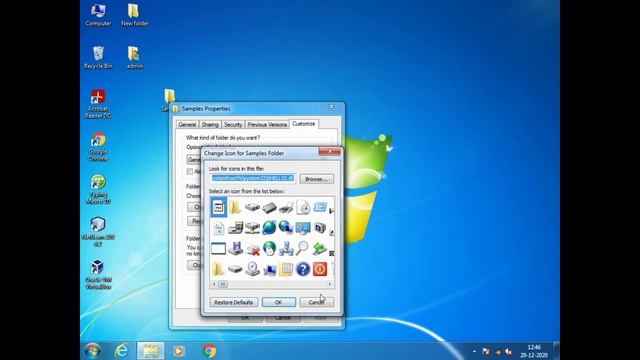This screenshot has height=360, width=640.
Task: Select the admin folder on desktop
Action: 134,58
